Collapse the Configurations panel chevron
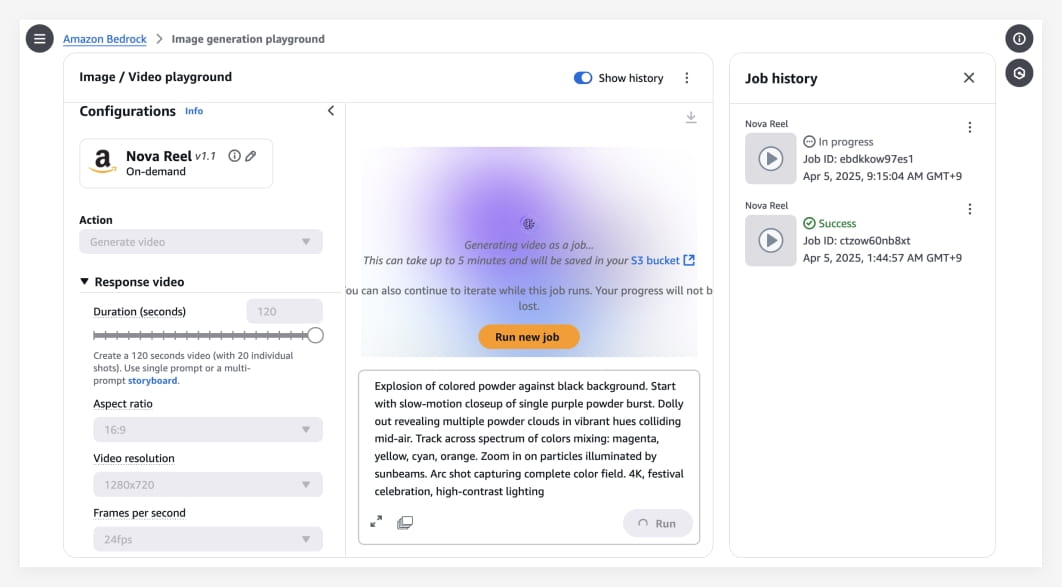 pyautogui.click(x=331, y=110)
